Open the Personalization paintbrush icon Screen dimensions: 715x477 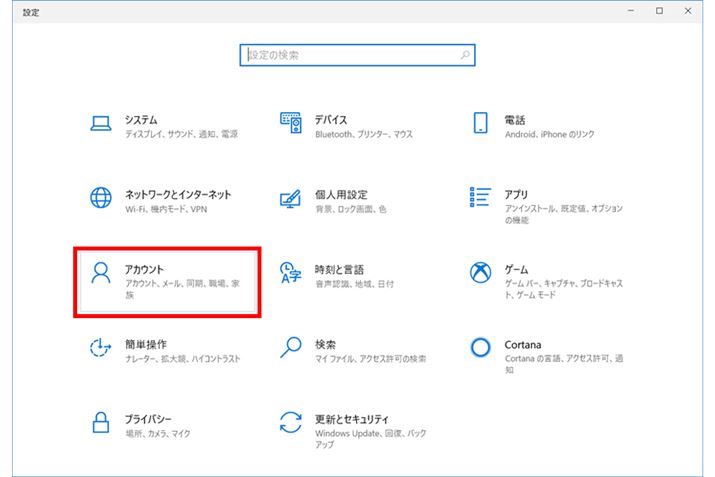click(x=290, y=199)
